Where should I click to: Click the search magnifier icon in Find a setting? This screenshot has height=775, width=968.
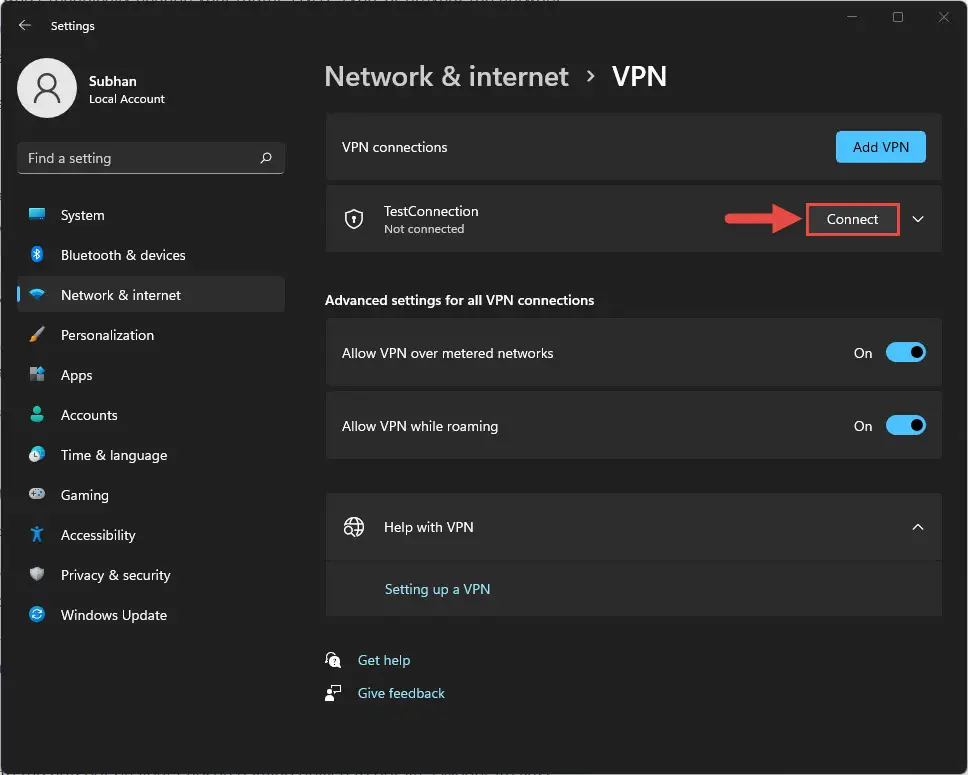[266, 158]
